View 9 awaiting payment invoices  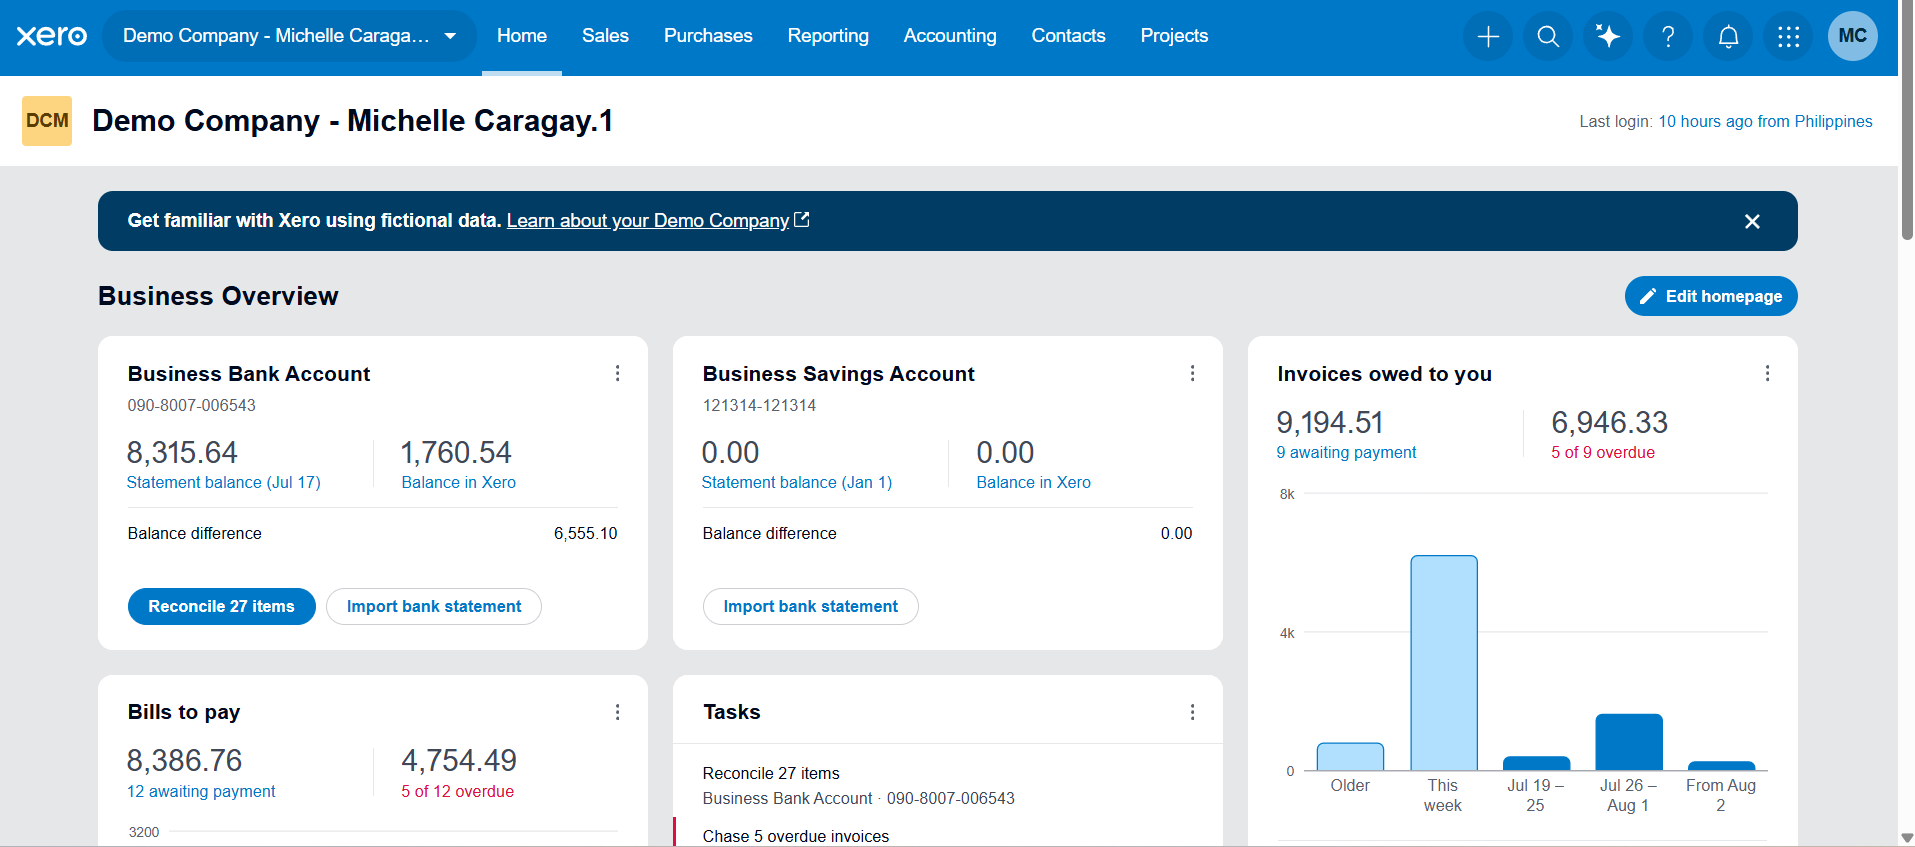(1346, 452)
